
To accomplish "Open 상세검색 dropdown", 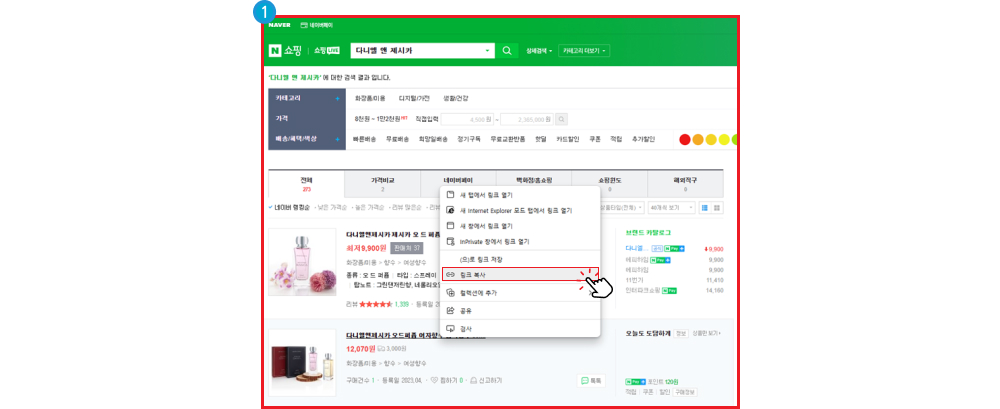I will (x=540, y=50).
